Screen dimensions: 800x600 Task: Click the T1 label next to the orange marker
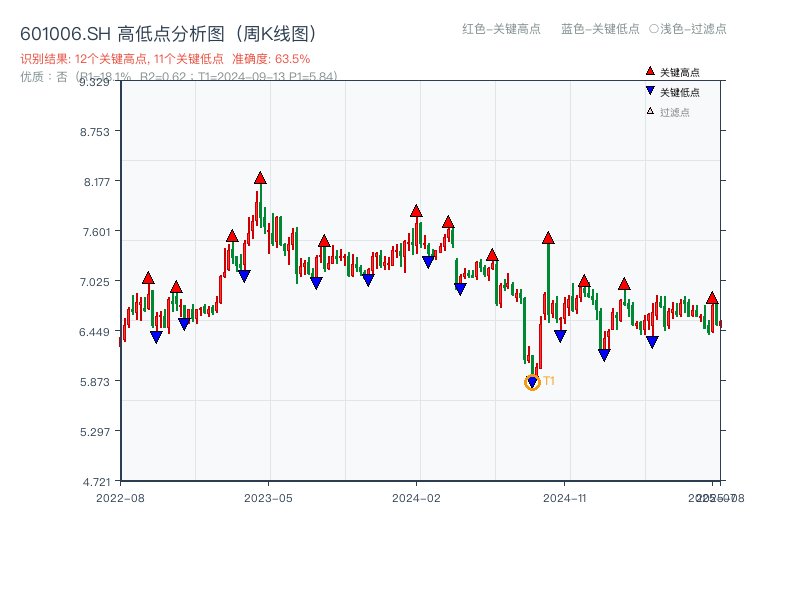[549, 379]
